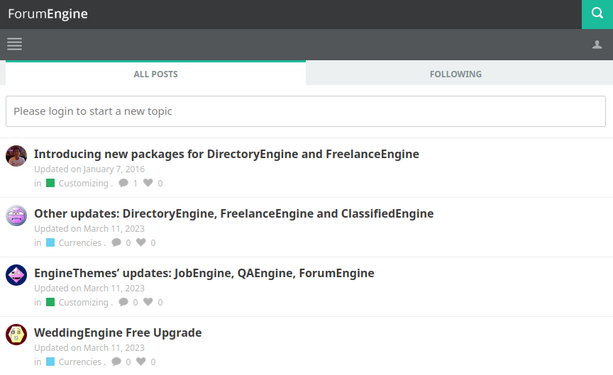This screenshot has height=375, width=613.
Task: Click comment bubble icon in EngineThemes' updates row
Action: point(124,301)
